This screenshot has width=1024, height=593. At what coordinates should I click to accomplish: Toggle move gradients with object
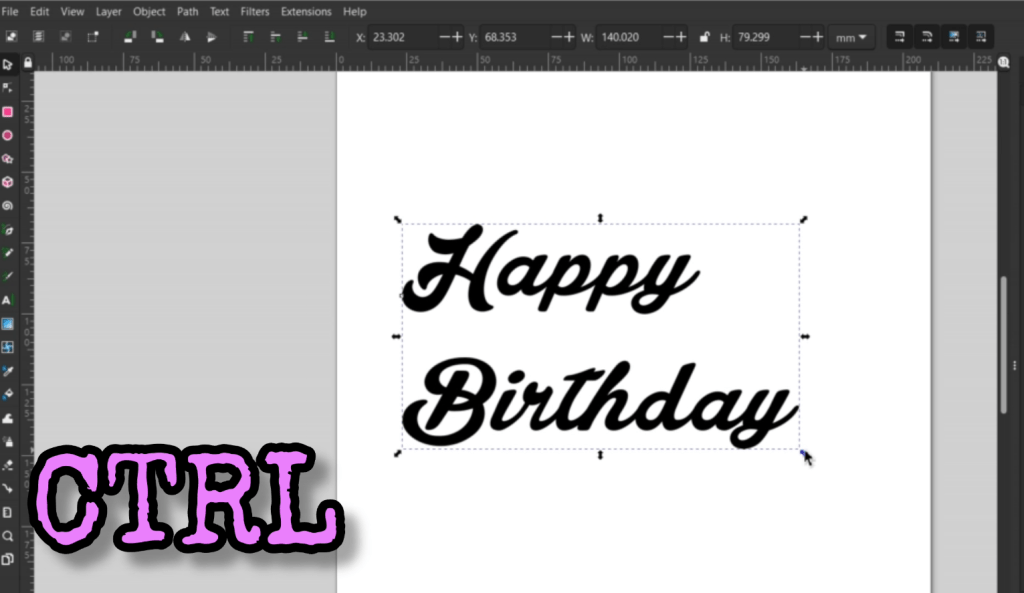pyautogui.click(x=954, y=37)
